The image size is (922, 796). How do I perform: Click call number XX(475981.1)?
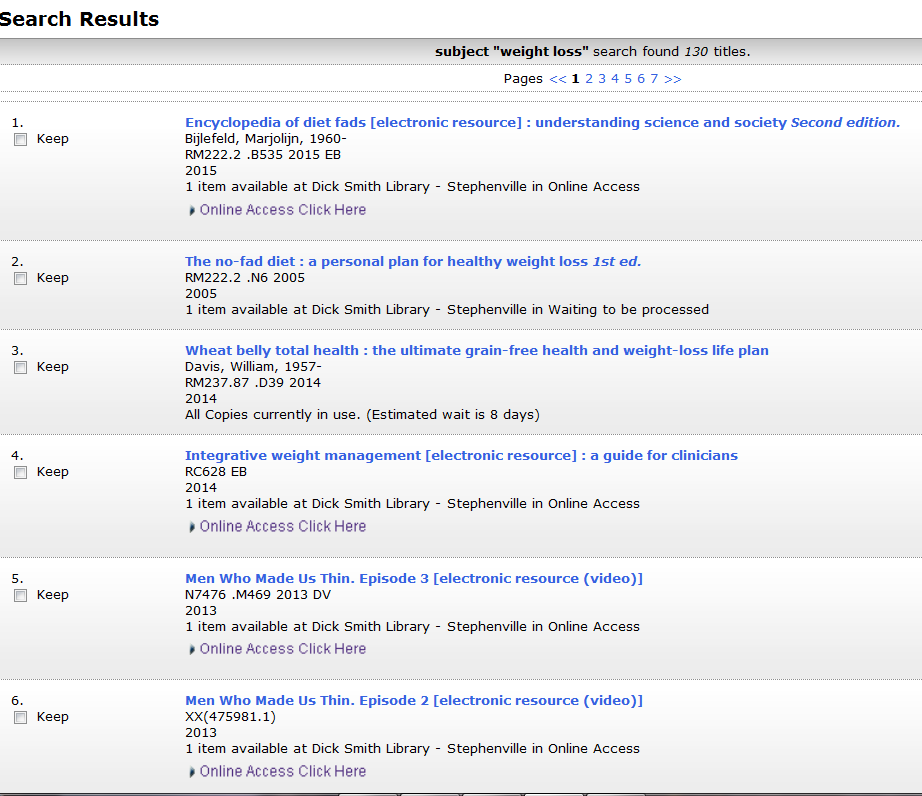pyautogui.click(x=230, y=717)
